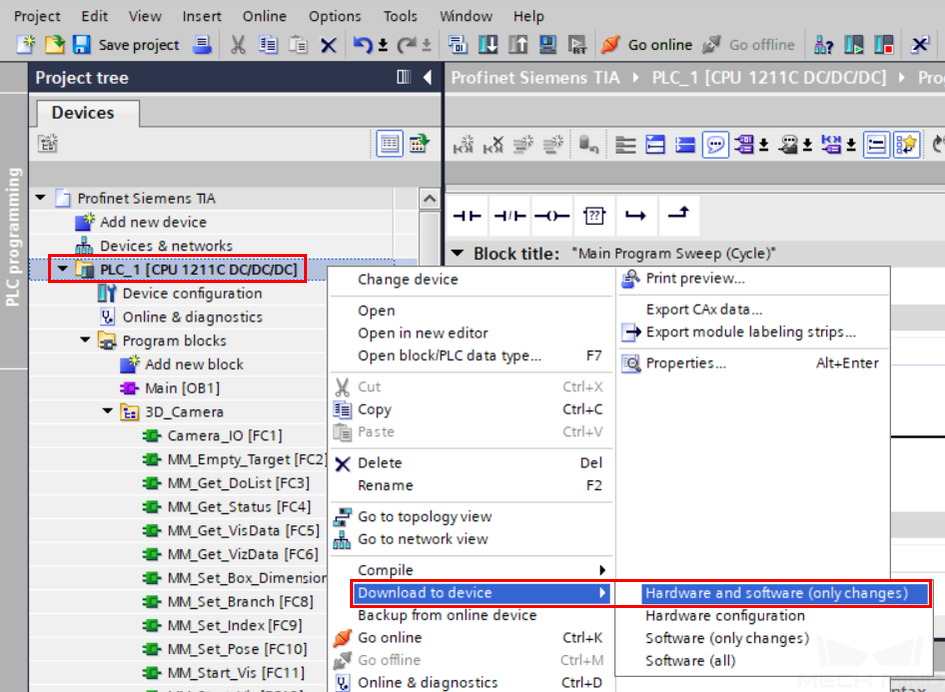The height and width of the screenshot is (692, 945).
Task: Collapse the 3D_Camera group arrow
Action: point(108,411)
